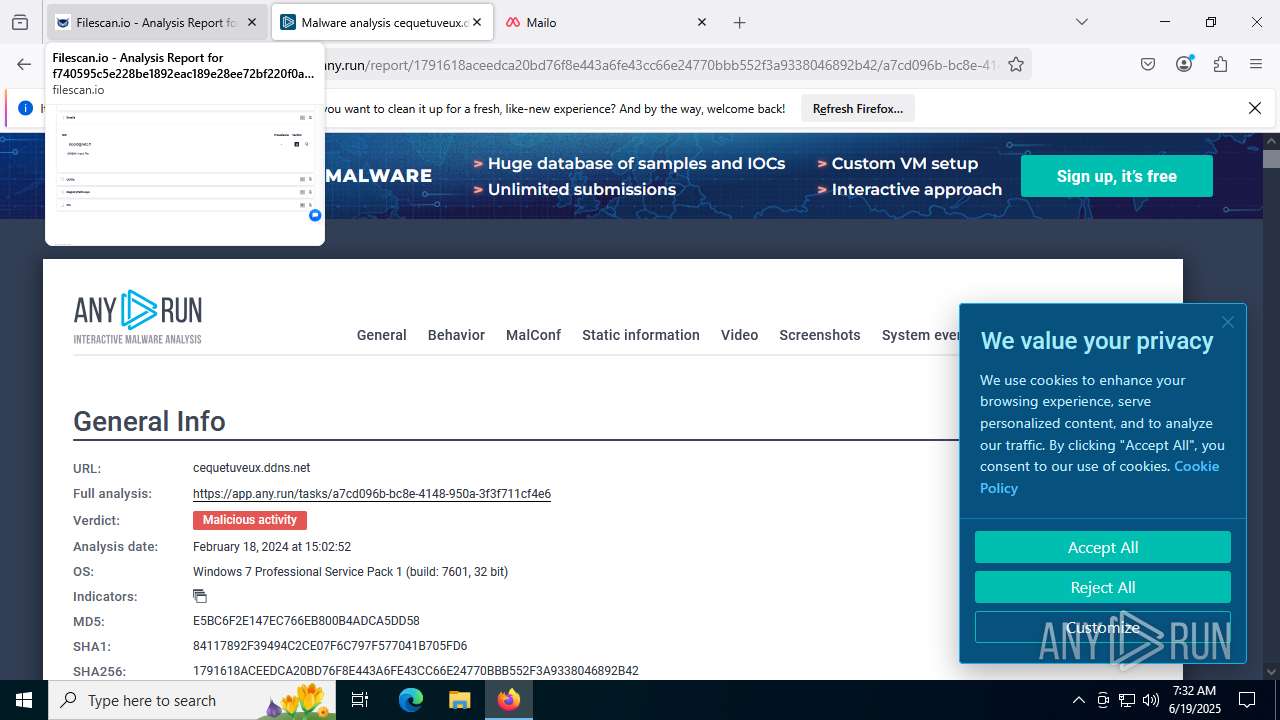Close the Mailo tab
The image size is (1280, 720).
(701, 22)
